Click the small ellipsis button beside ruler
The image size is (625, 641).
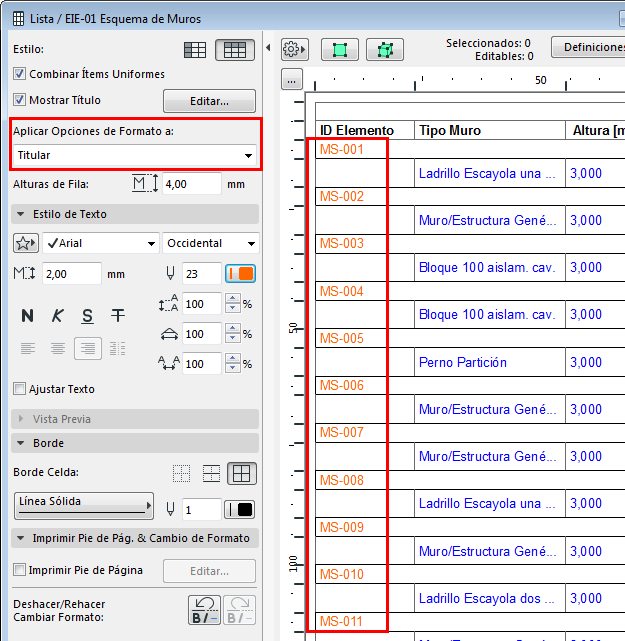[292, 79]
